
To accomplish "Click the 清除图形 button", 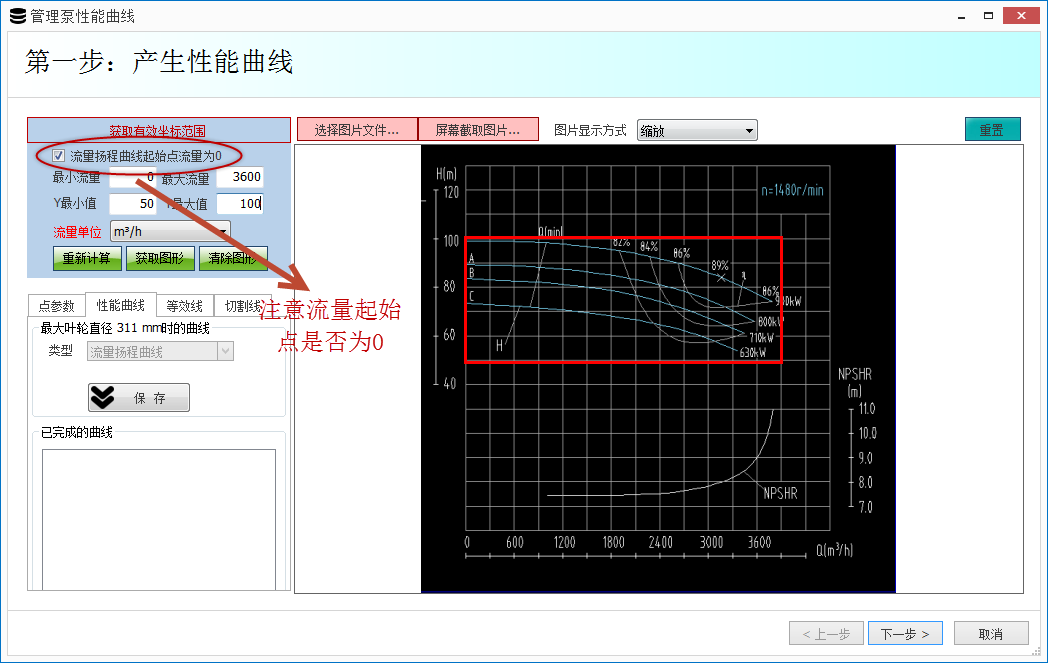I will coord(233,258).
